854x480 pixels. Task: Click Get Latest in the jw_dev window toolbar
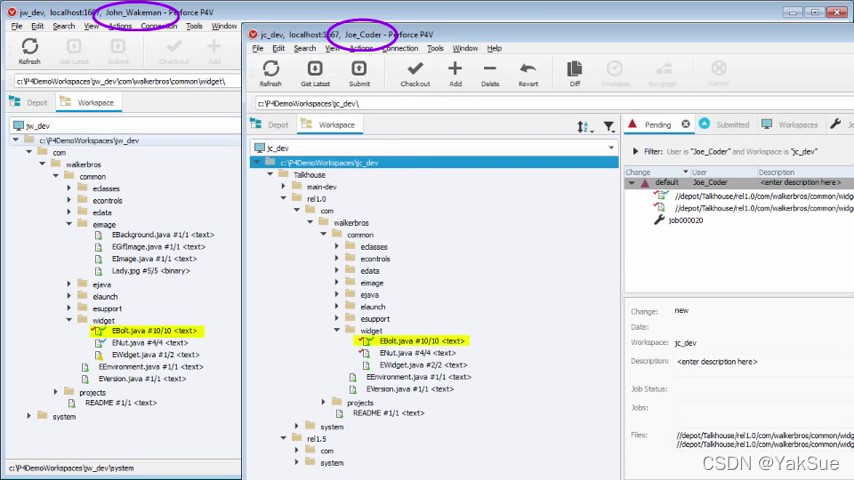74,51
